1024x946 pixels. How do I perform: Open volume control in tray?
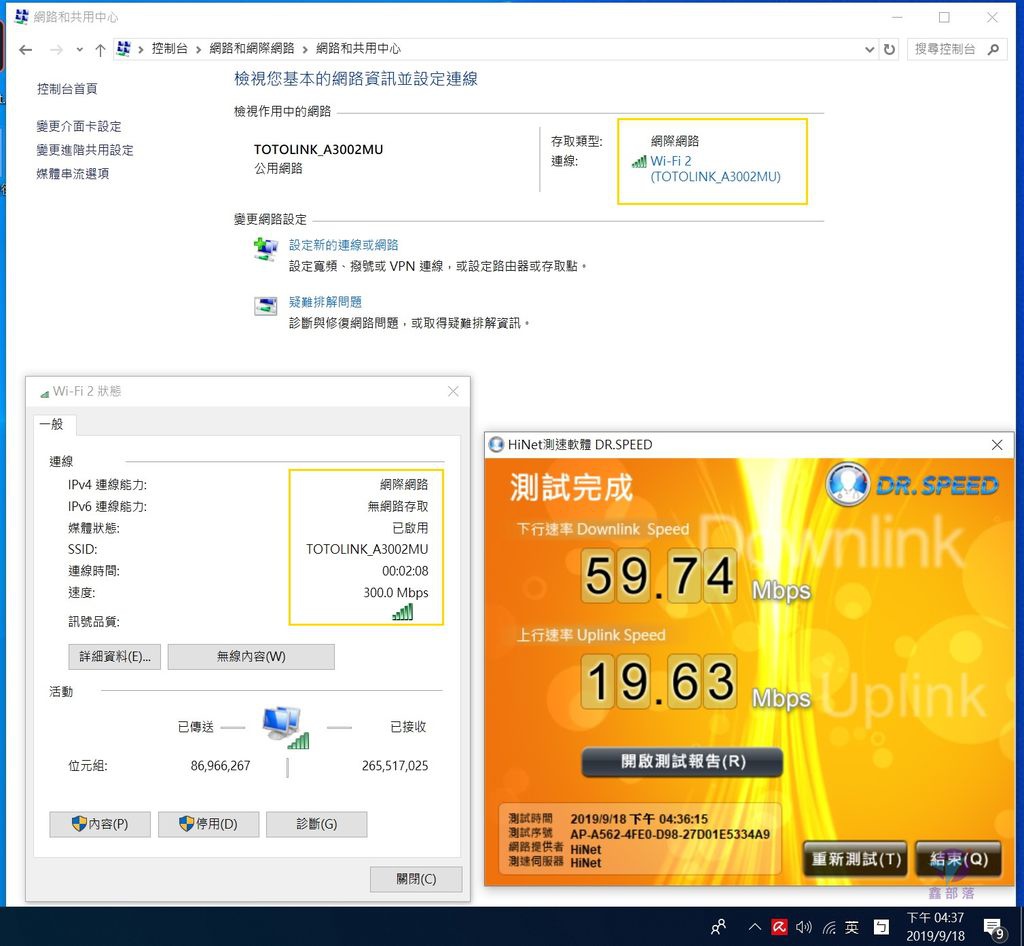tap(804, 926)
